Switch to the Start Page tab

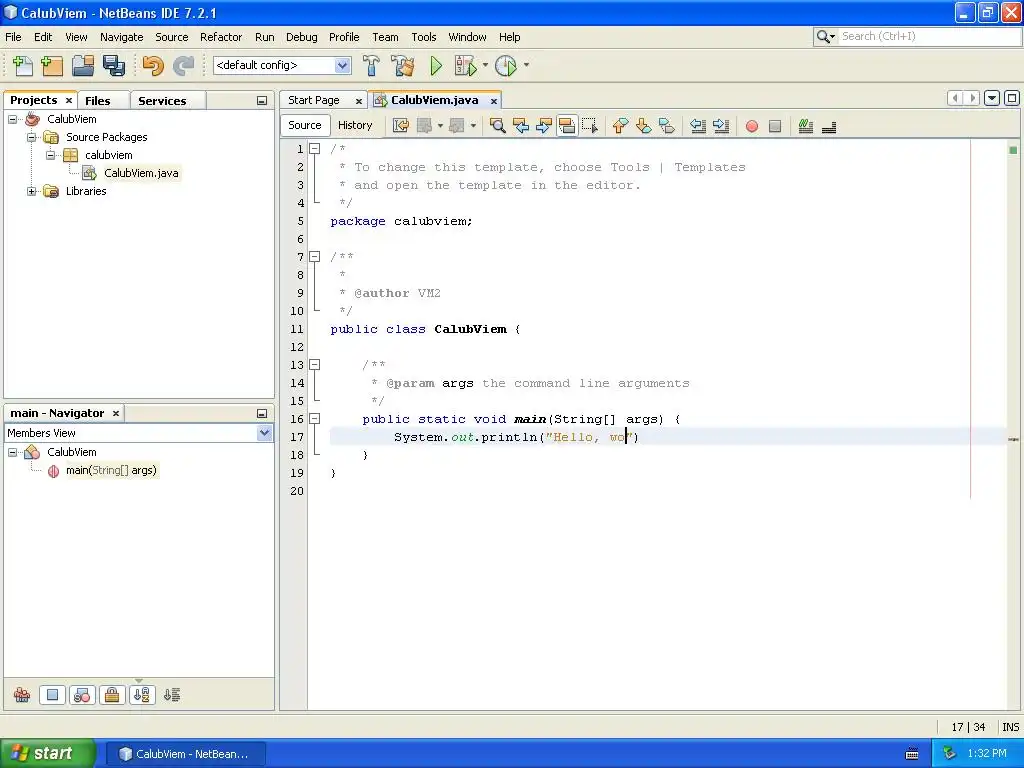(313, 100)
